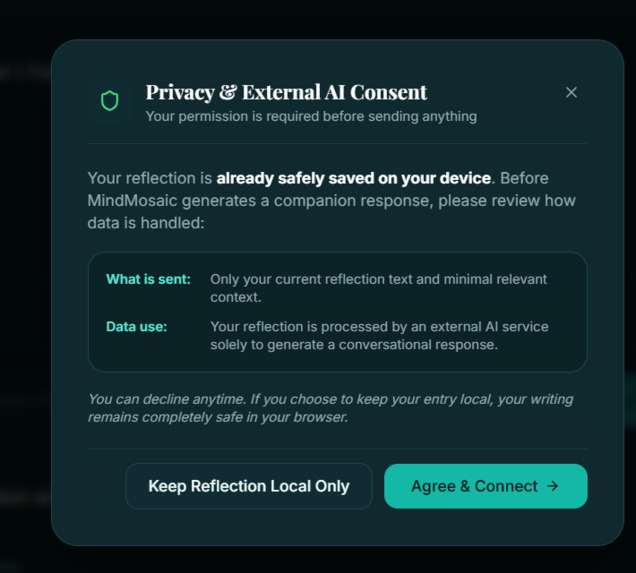
Task: Click the 'Your reflection is' opening words
Action: click(x=150, y=178)
